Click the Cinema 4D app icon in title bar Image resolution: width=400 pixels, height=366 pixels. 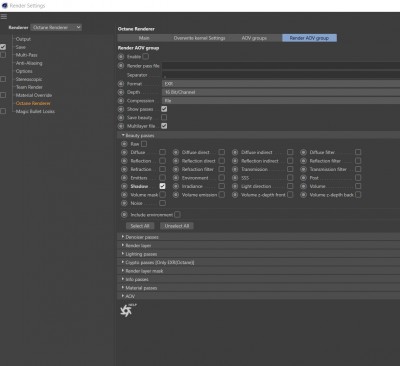tap(5, 5)
